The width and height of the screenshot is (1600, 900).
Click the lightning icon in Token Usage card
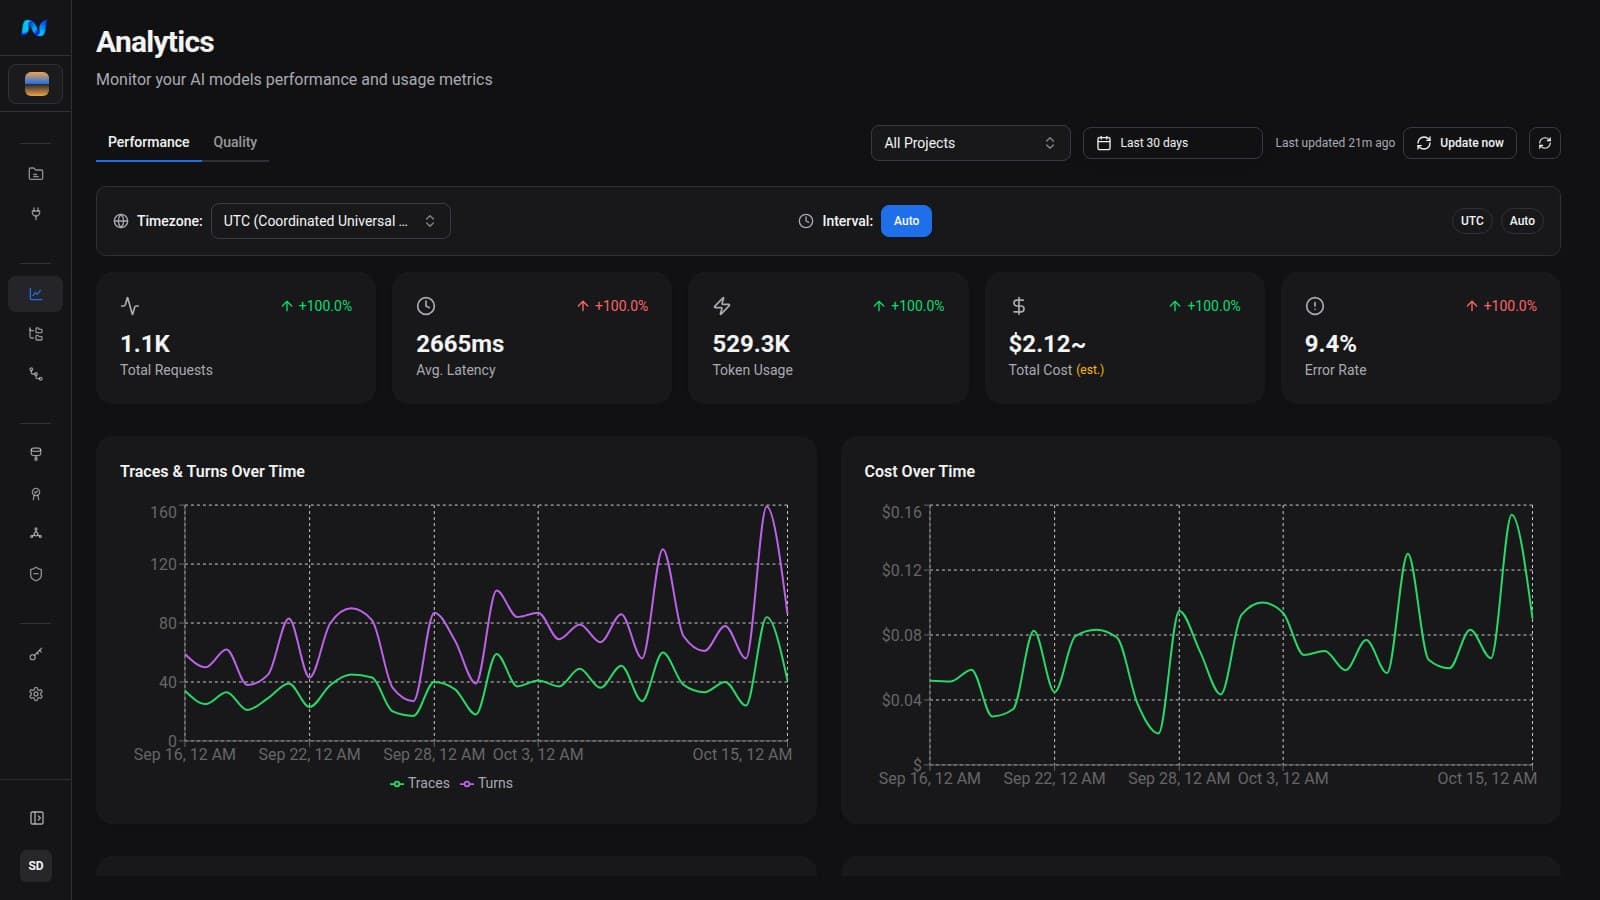tap(722, 306)
